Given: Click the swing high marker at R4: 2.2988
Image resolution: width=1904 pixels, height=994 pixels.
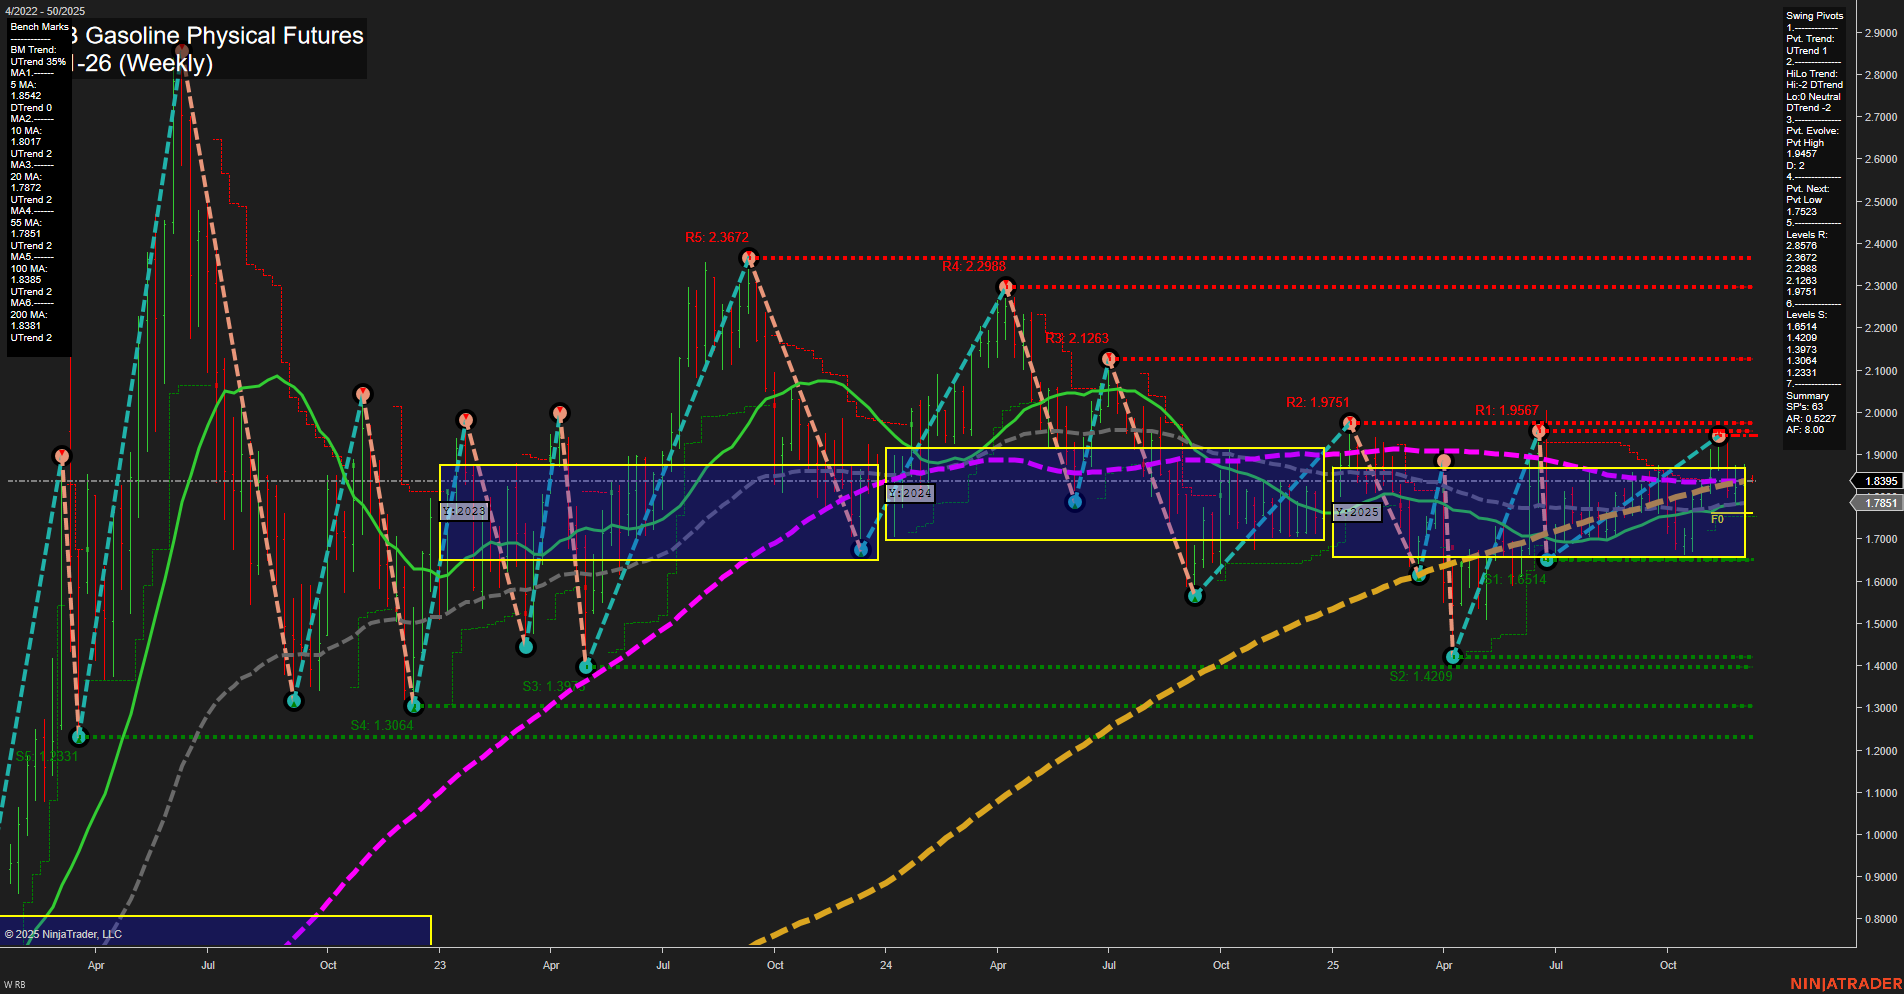Looking at the screenshot, I should tap(1006, 285).
